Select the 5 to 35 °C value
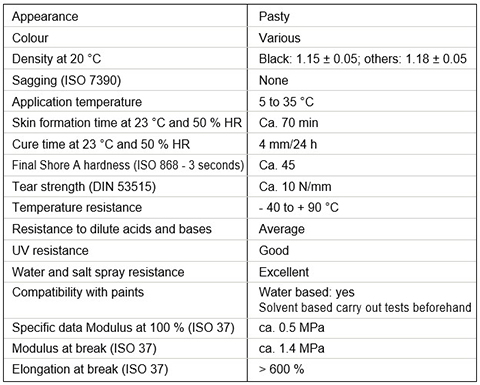Screen dimensions: 480x385 click(286, 102)
